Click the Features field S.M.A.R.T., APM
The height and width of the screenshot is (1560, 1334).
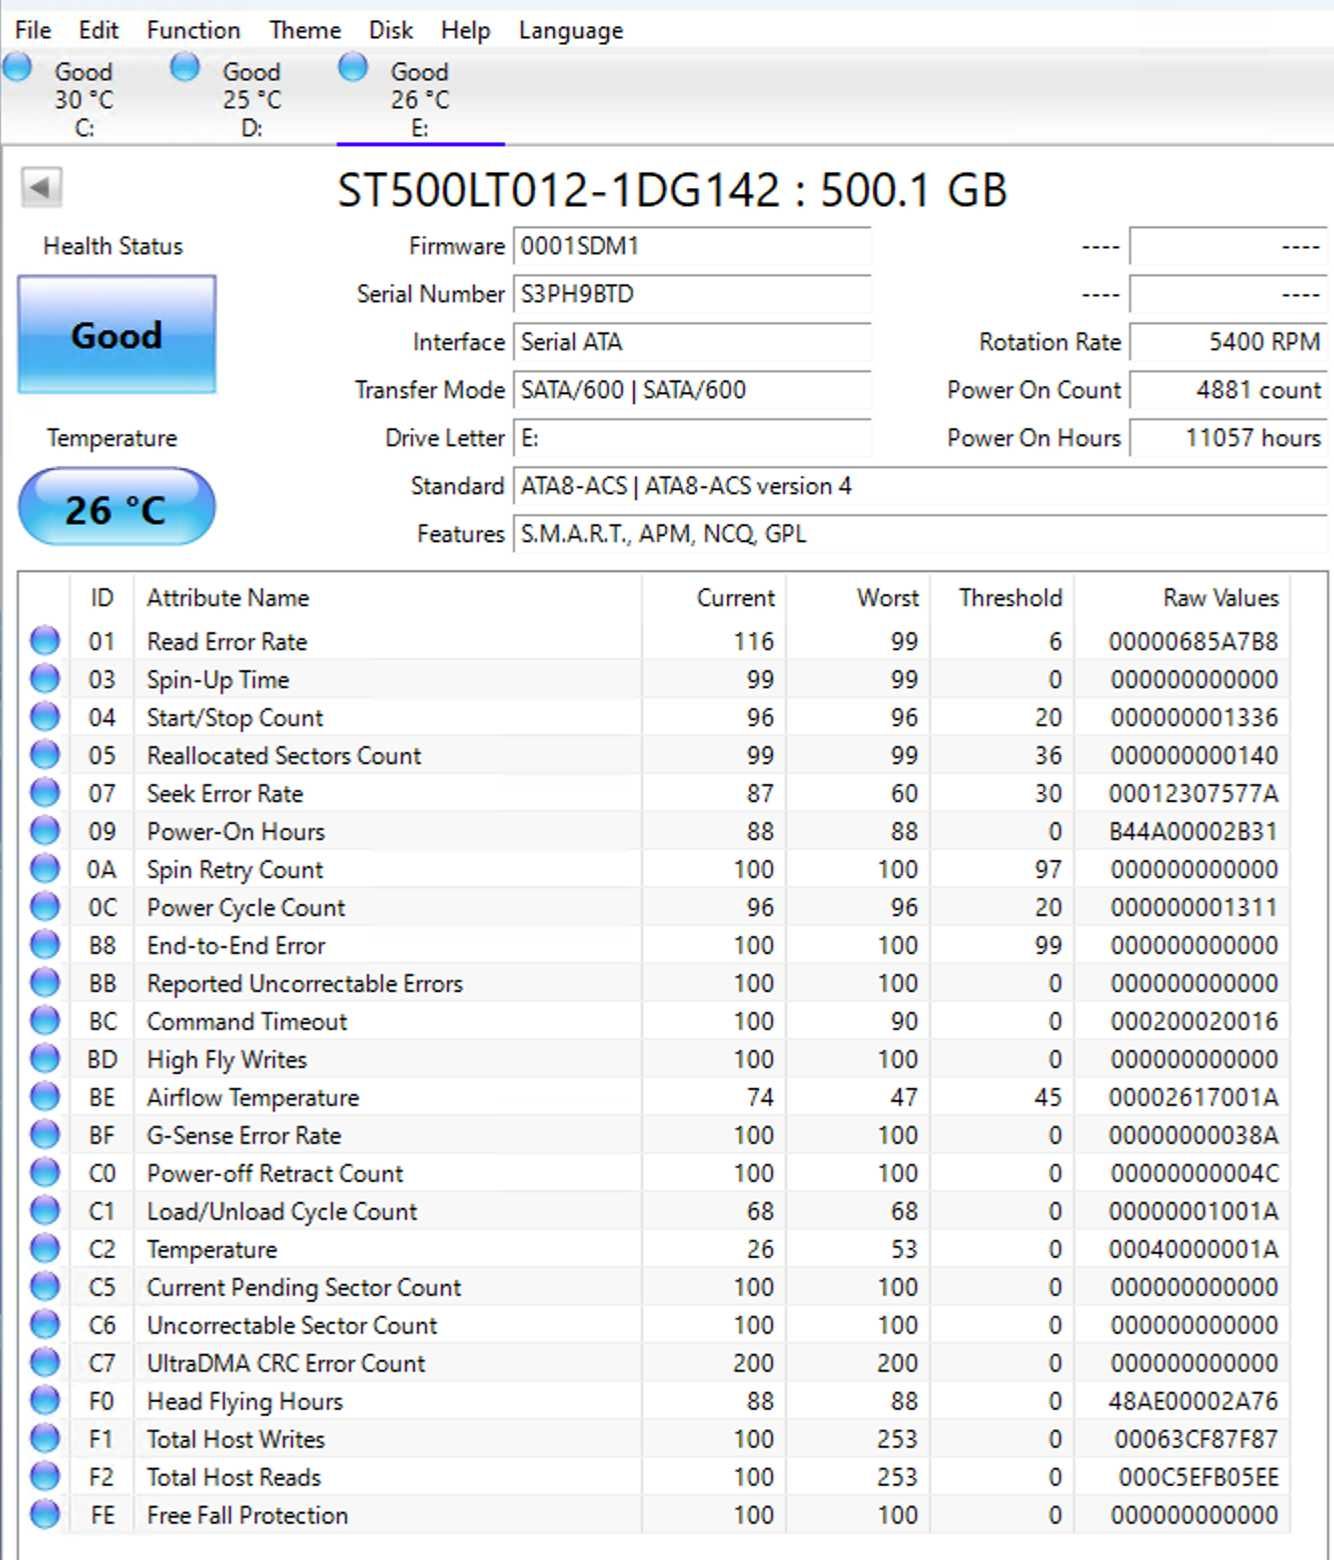click(919, 534)
